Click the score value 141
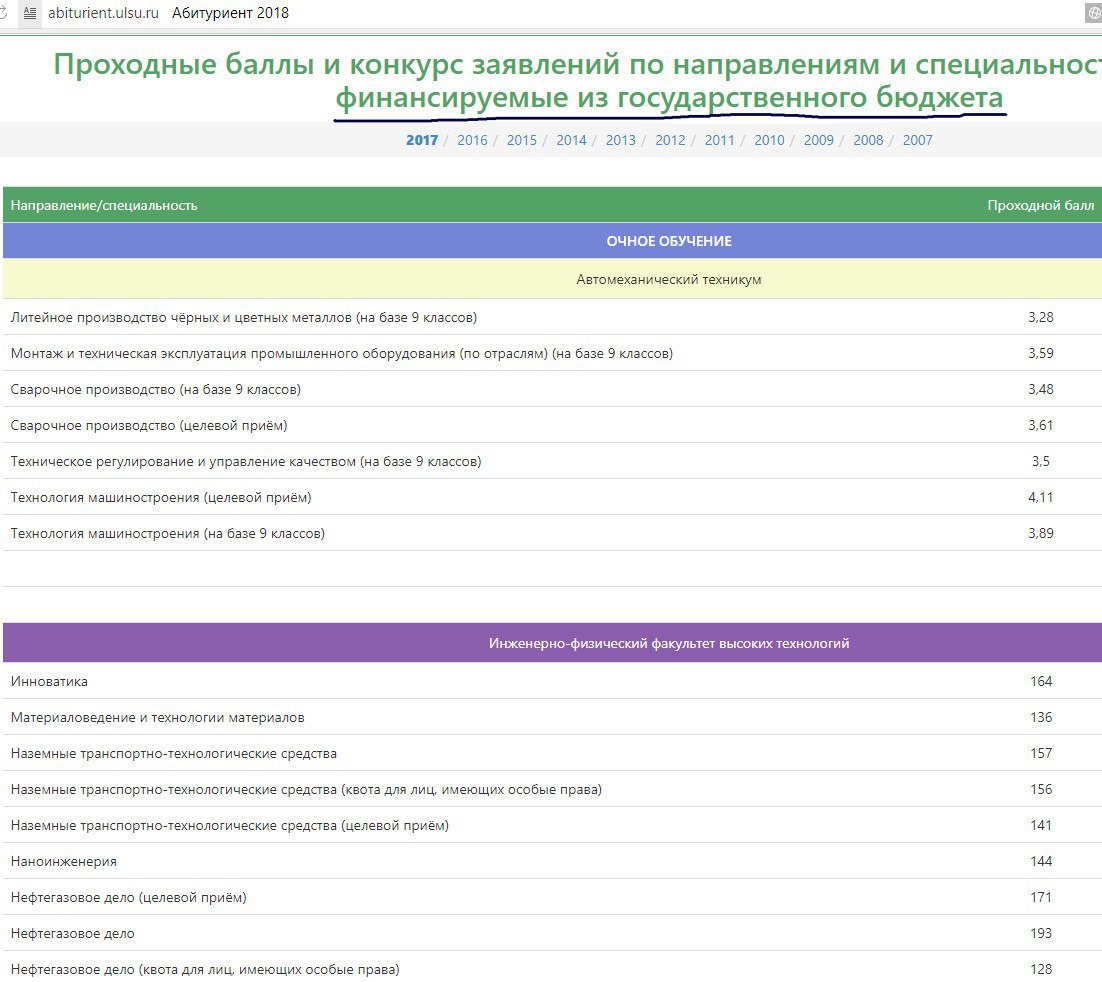This screenshot has height=982, width=1102. point(1041,825)
